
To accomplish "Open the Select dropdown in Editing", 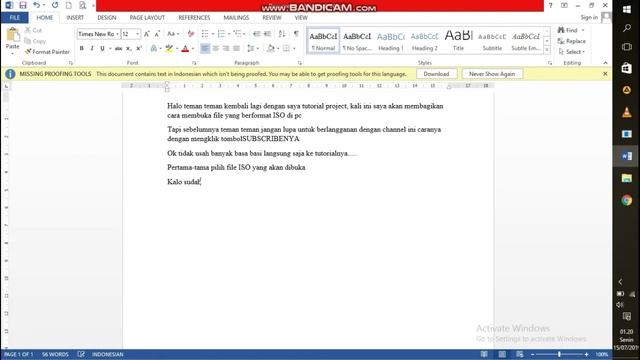I will (572, 52).
